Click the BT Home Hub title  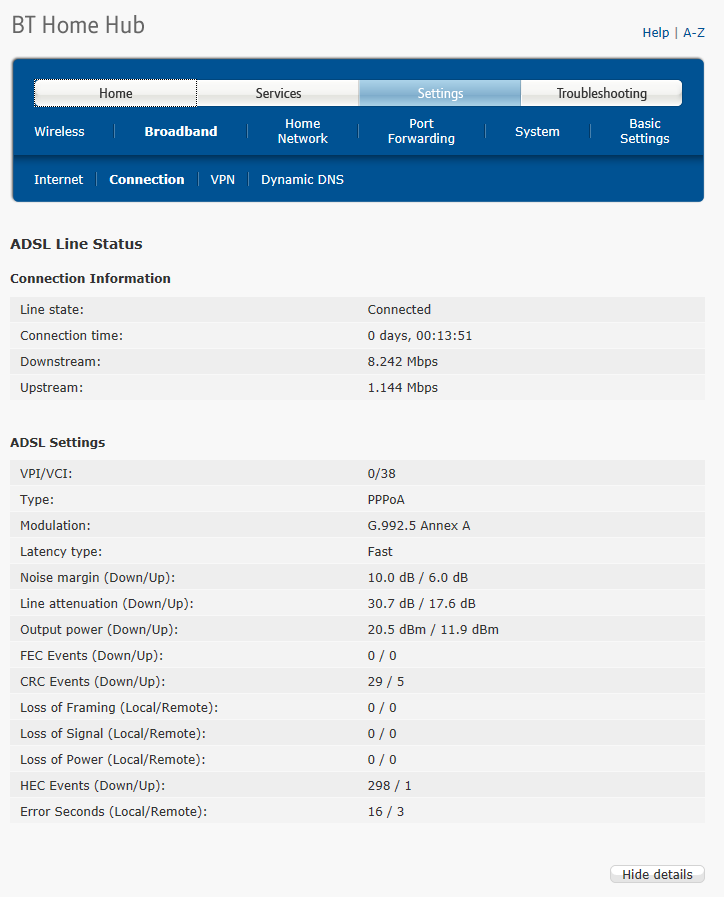pyautogui.click(x=78, y=25)
